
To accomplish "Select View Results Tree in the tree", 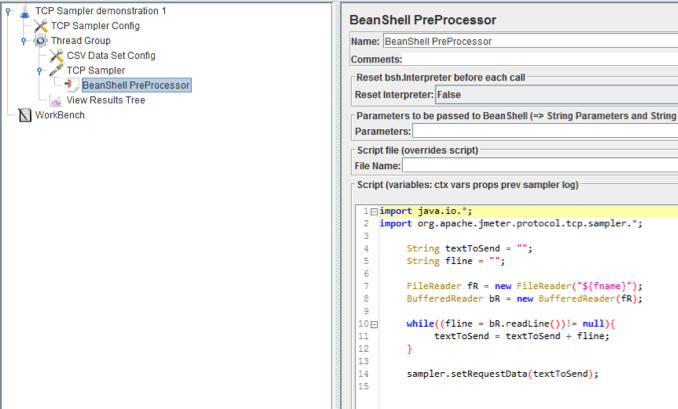I will click(105, 100).
